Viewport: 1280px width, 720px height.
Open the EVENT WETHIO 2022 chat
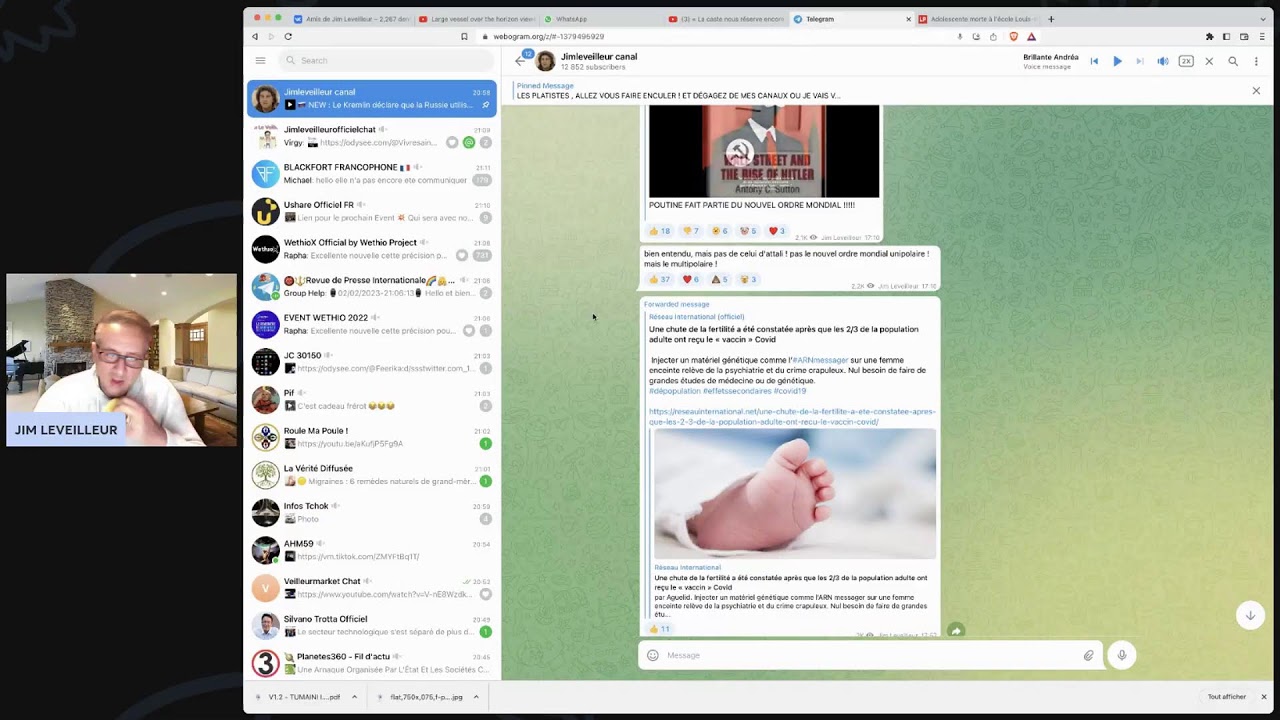coord(371,324)
